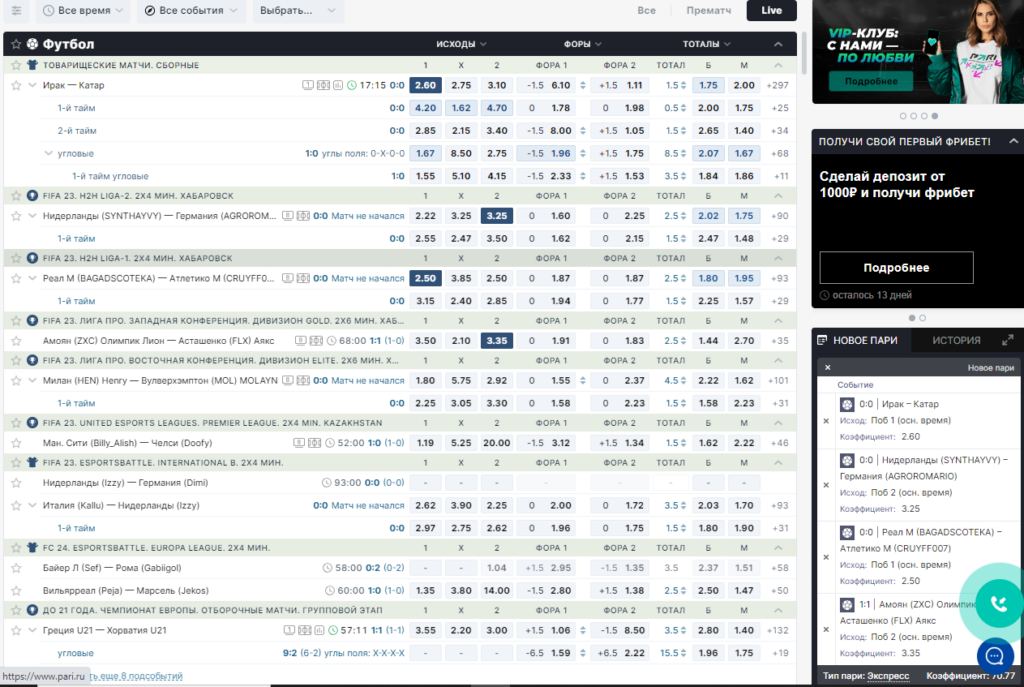Open the phone call support button

(998, 603)
